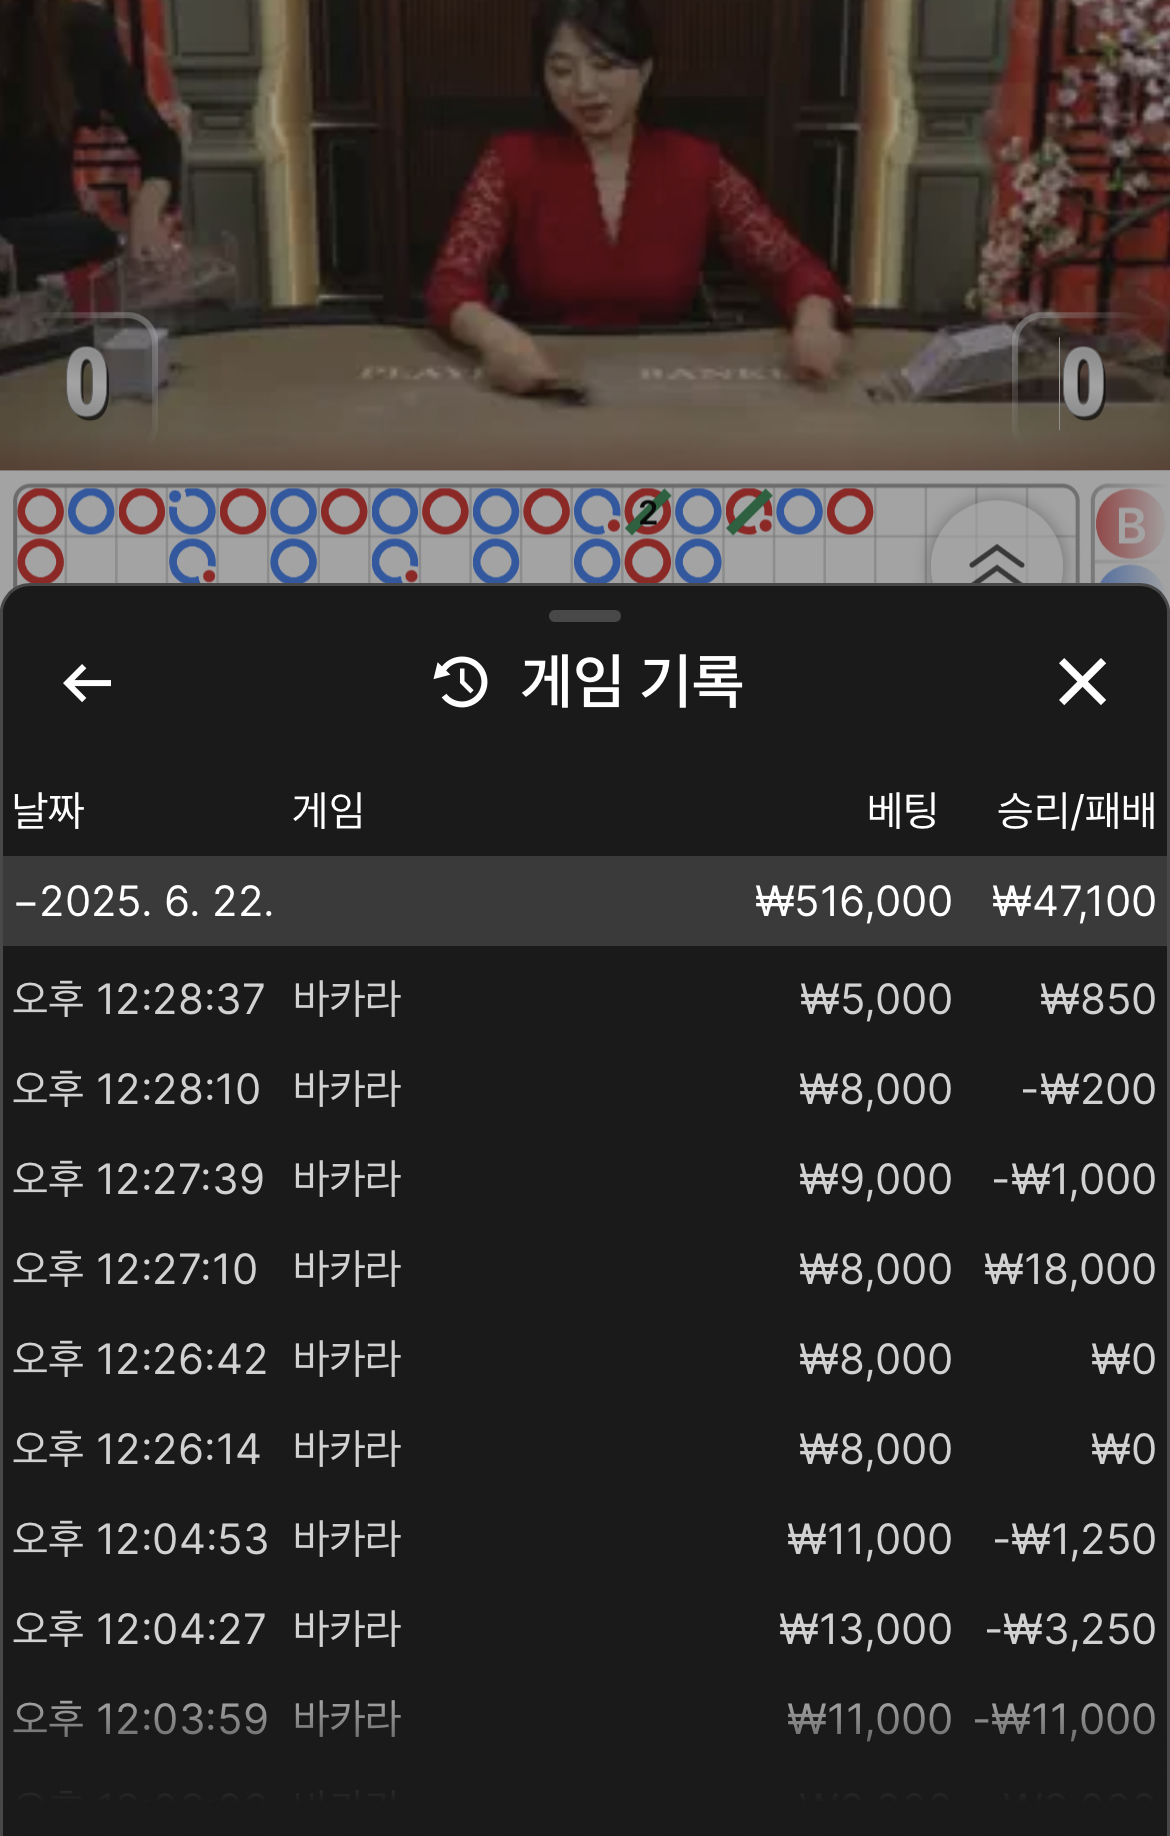Open the 오후 12:03:59 record losing ₩11,000
The image size is (1170, 1836).
(585, 1719)
